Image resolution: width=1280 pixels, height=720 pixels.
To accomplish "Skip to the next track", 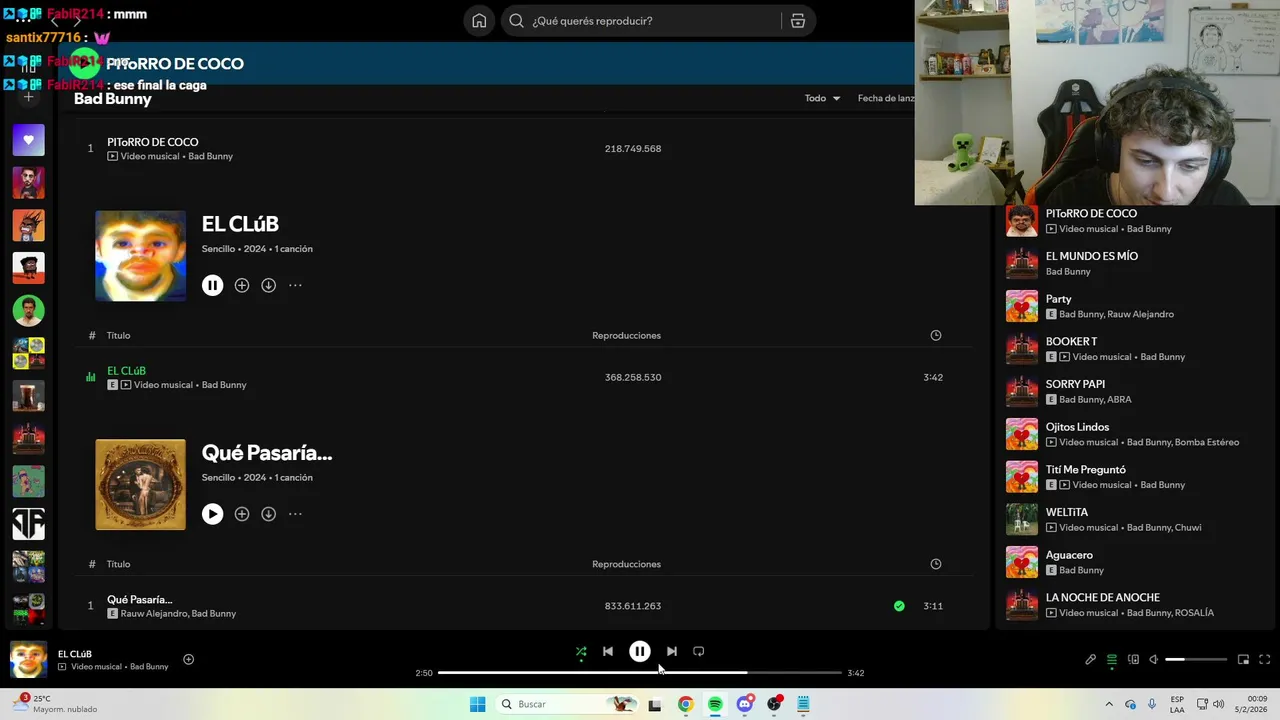I will pyautogui.click(x=672, y=651).
